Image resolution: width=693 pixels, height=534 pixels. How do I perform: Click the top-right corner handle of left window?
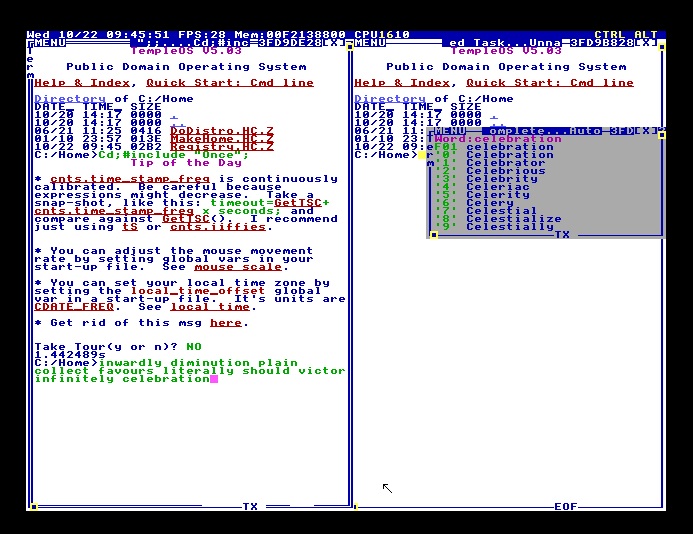[x=350, y=46]
